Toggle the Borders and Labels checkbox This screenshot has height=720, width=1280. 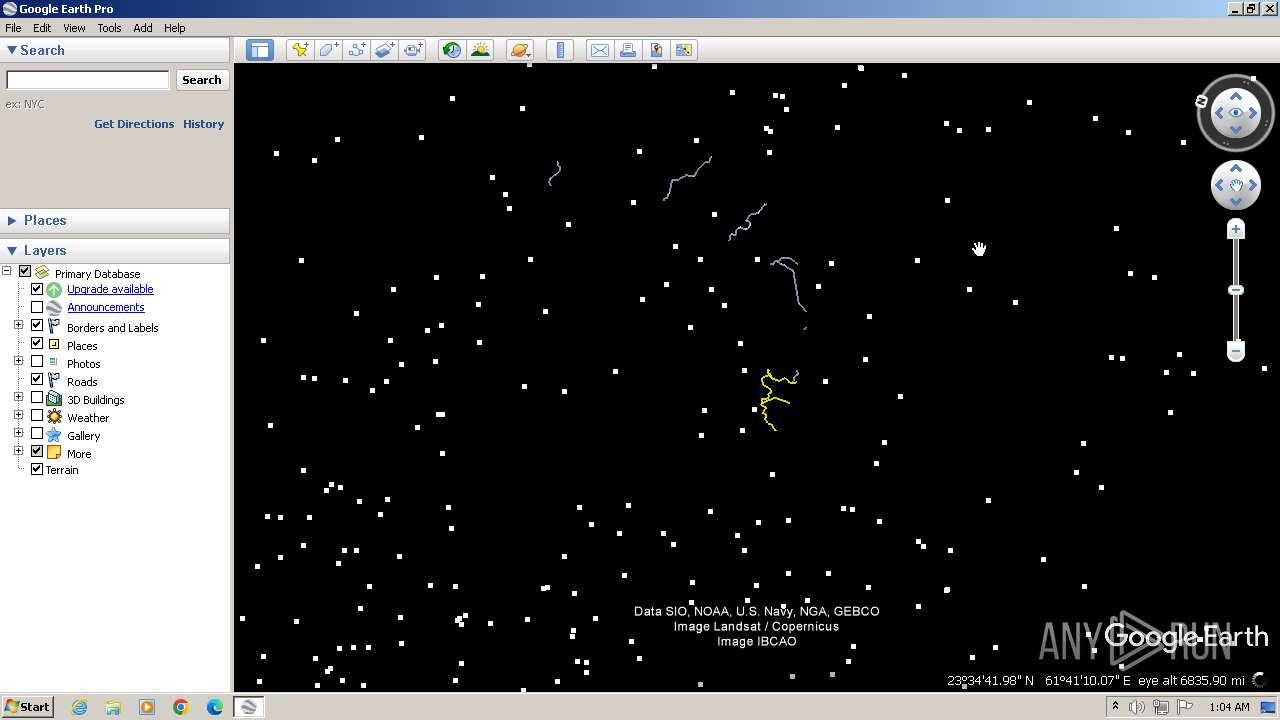pos(37,326)
